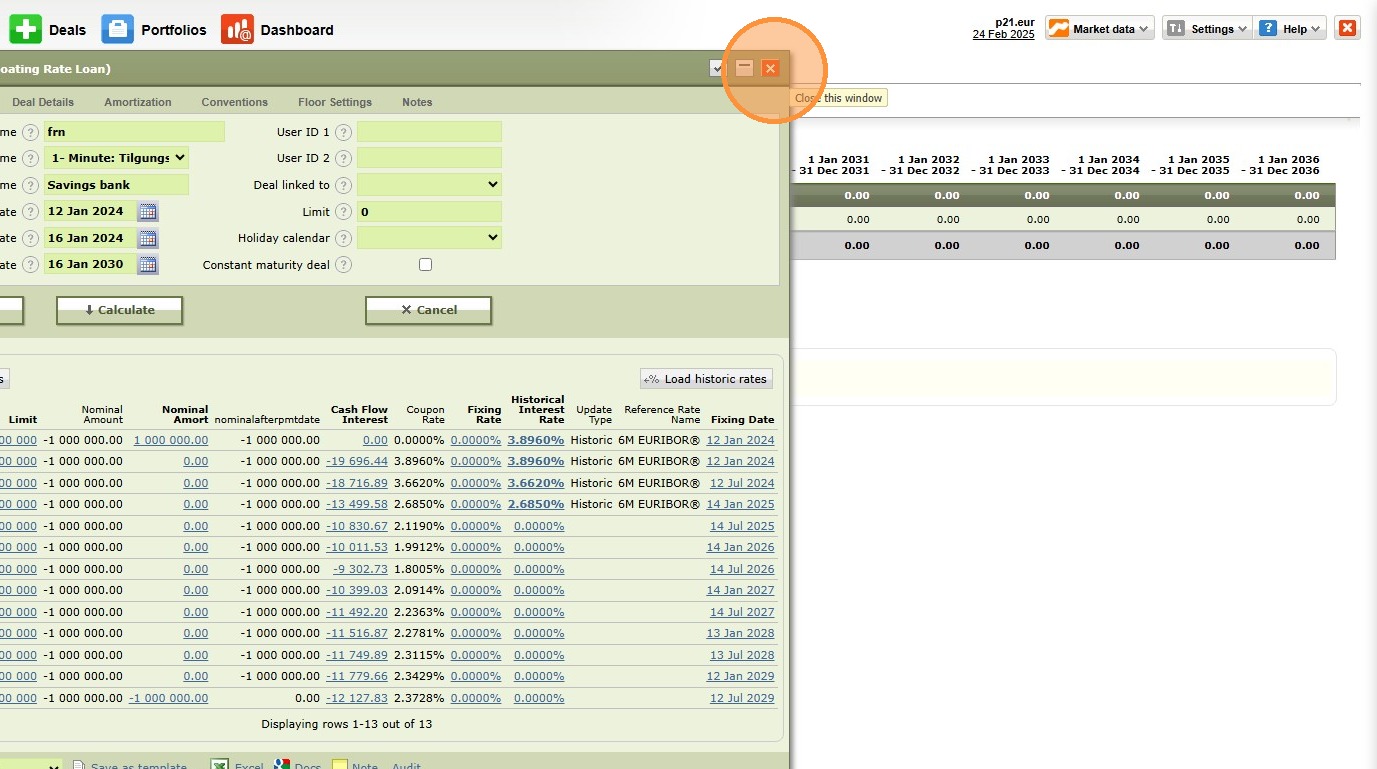Click the help icon next to Limit
This screenshot has width=1377, height=769.
343,212
